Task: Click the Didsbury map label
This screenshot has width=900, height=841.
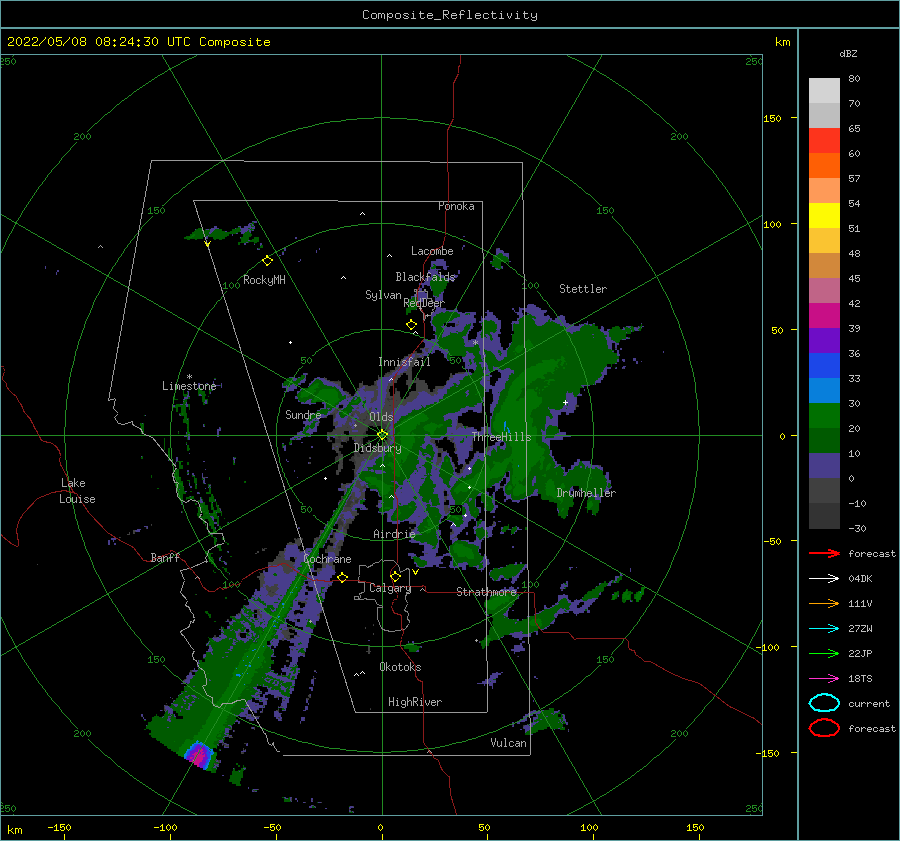Action: 378,448
